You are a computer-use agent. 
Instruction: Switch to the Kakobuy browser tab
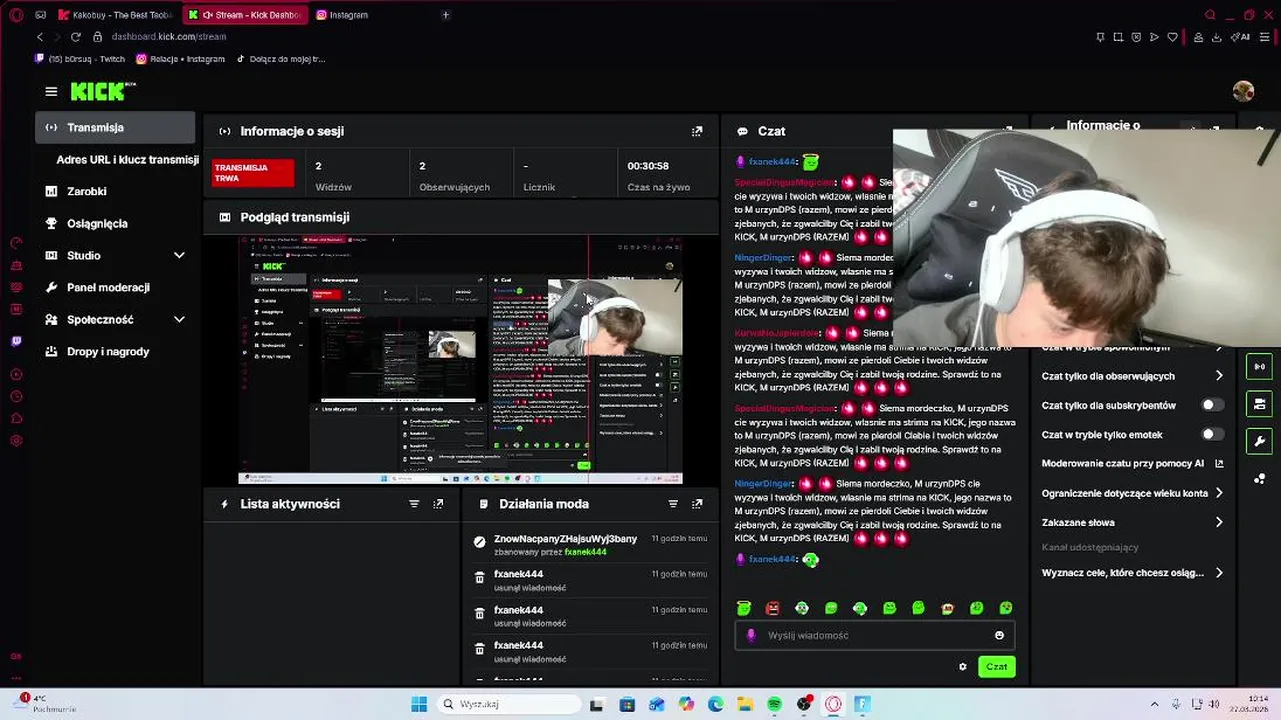116,15
